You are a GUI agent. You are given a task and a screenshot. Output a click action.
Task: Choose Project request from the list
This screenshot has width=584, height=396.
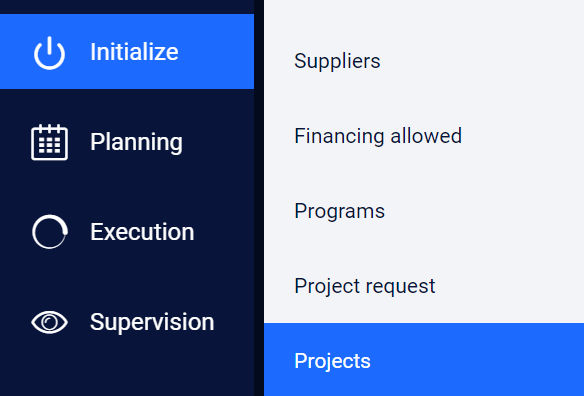(x=365, y=286)
